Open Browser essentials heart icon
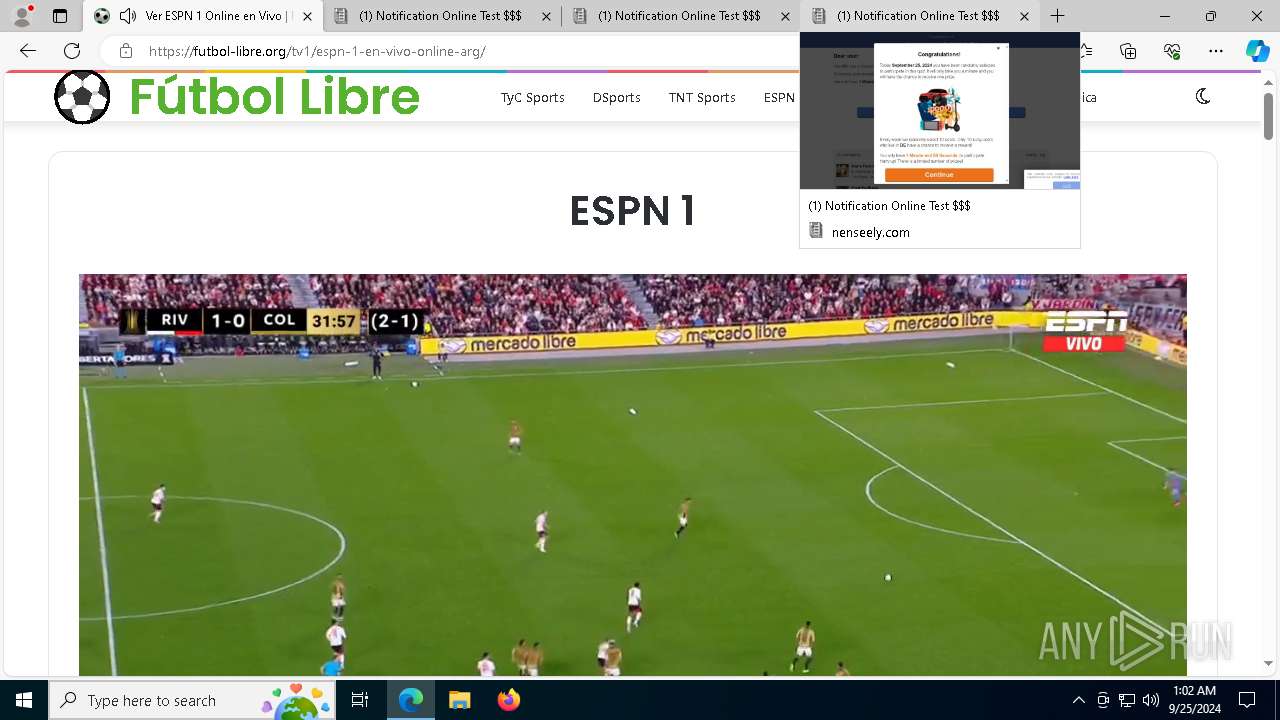1280x720 pixels. point(1172,51)
